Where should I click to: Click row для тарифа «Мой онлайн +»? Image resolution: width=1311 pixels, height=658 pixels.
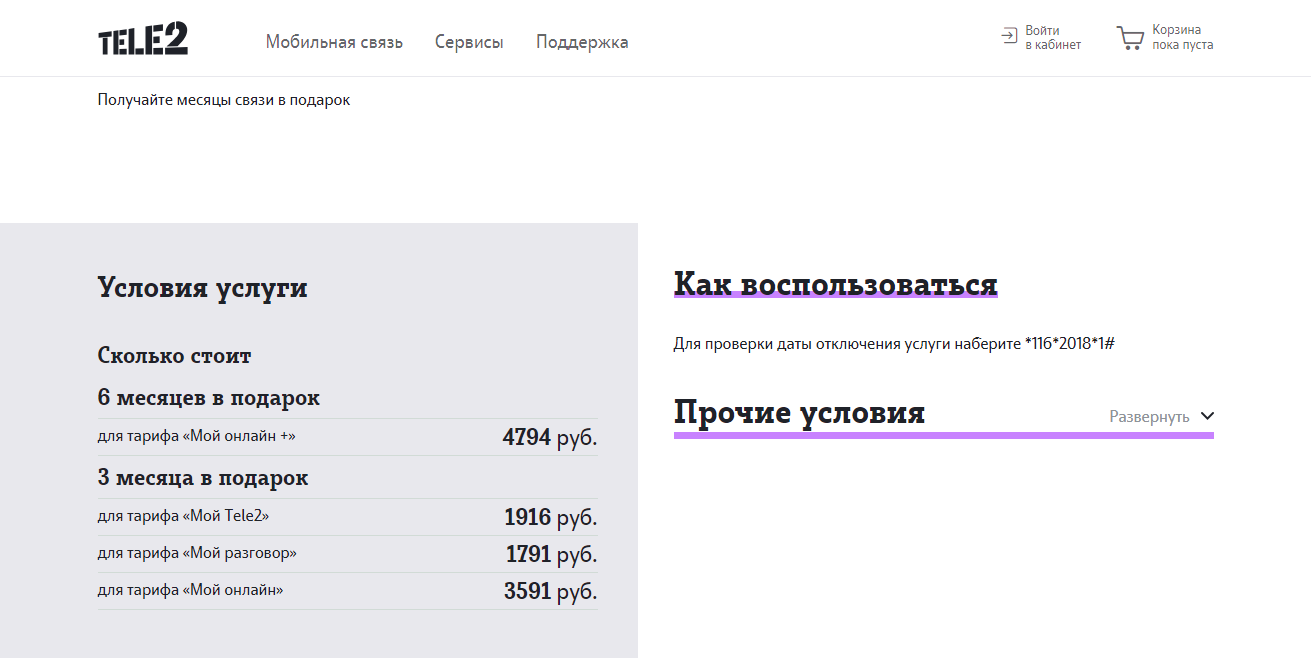[348, 437]
